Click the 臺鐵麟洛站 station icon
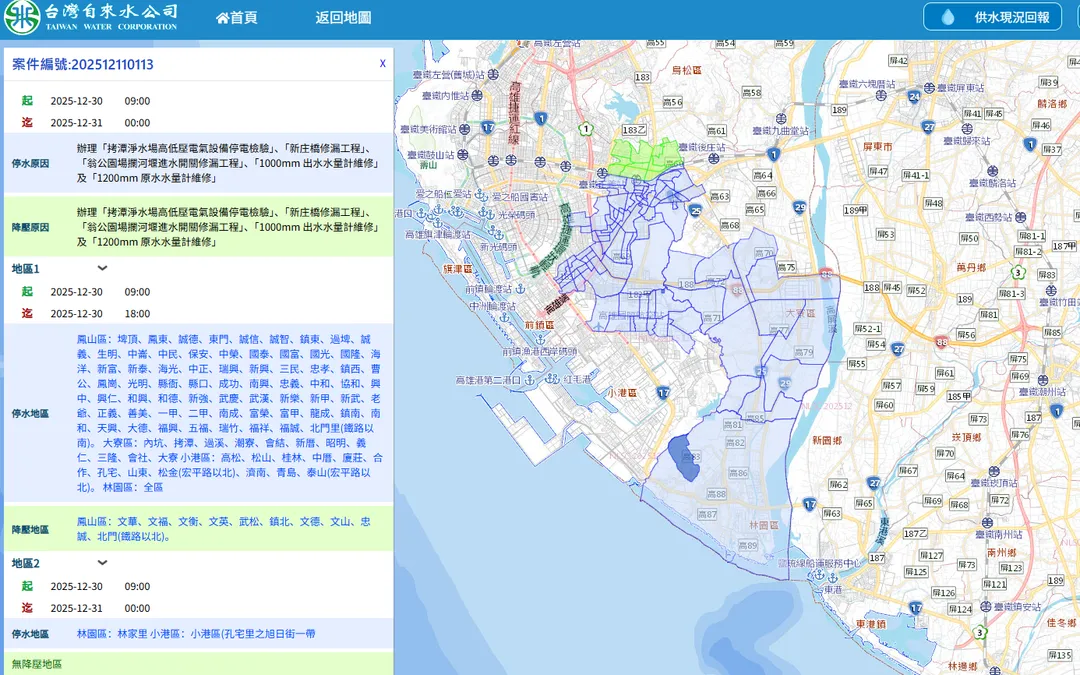 click(x=993, y=171)
